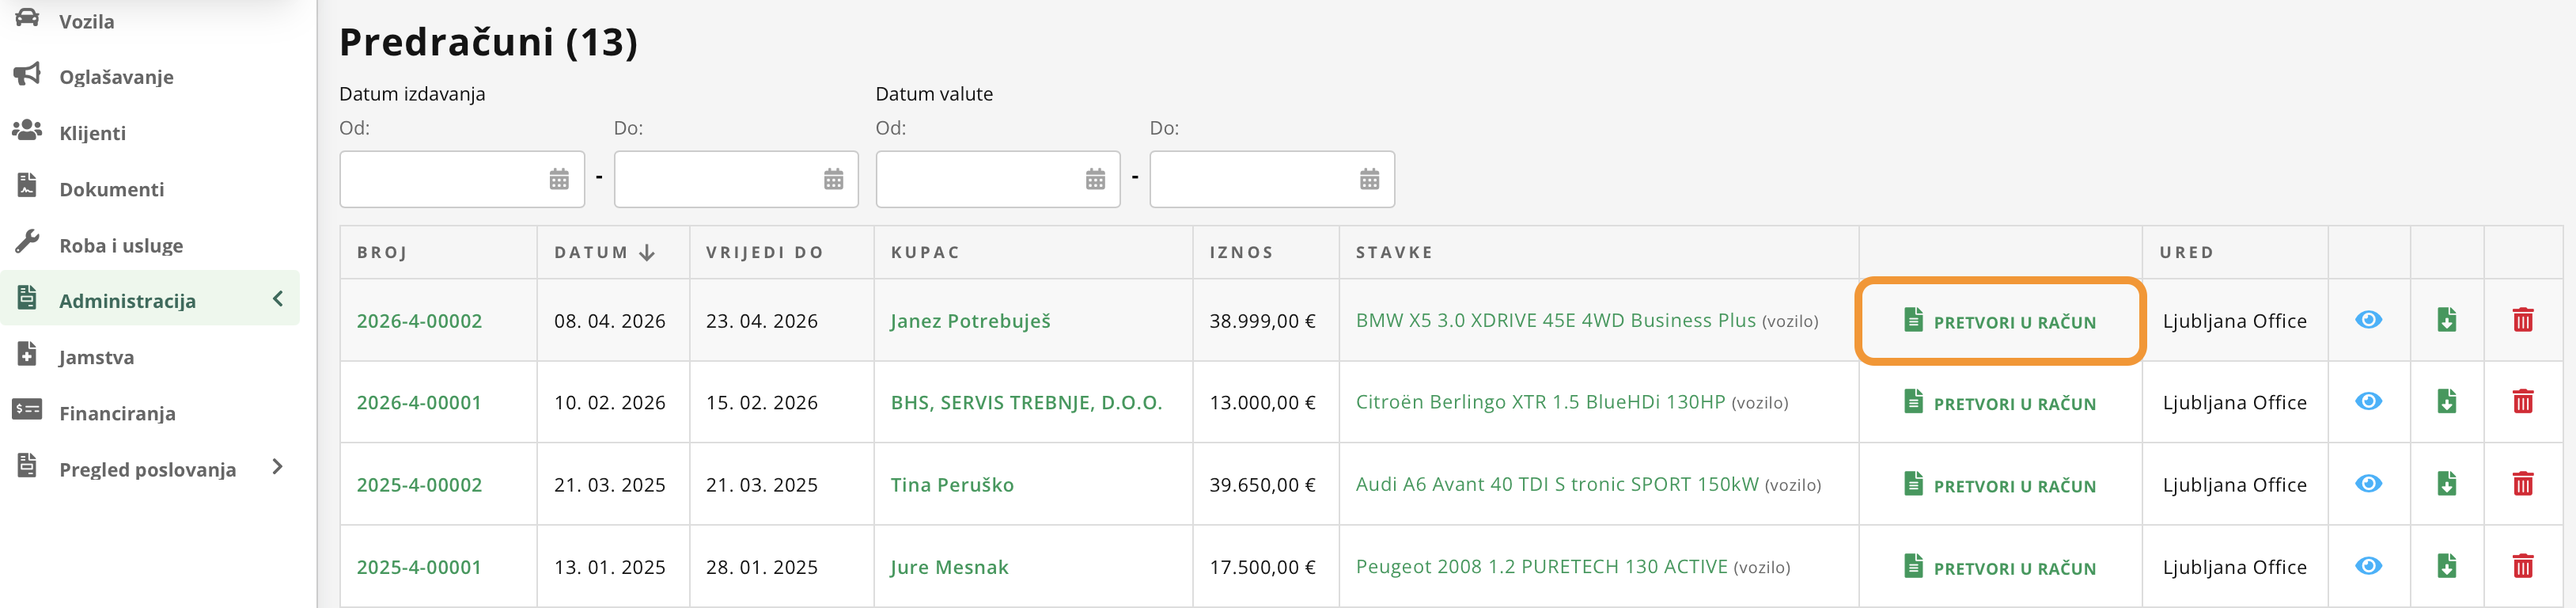Convert first predračun with Pretvori u račun
The image size is (2576, 608).
[2000, 321]
